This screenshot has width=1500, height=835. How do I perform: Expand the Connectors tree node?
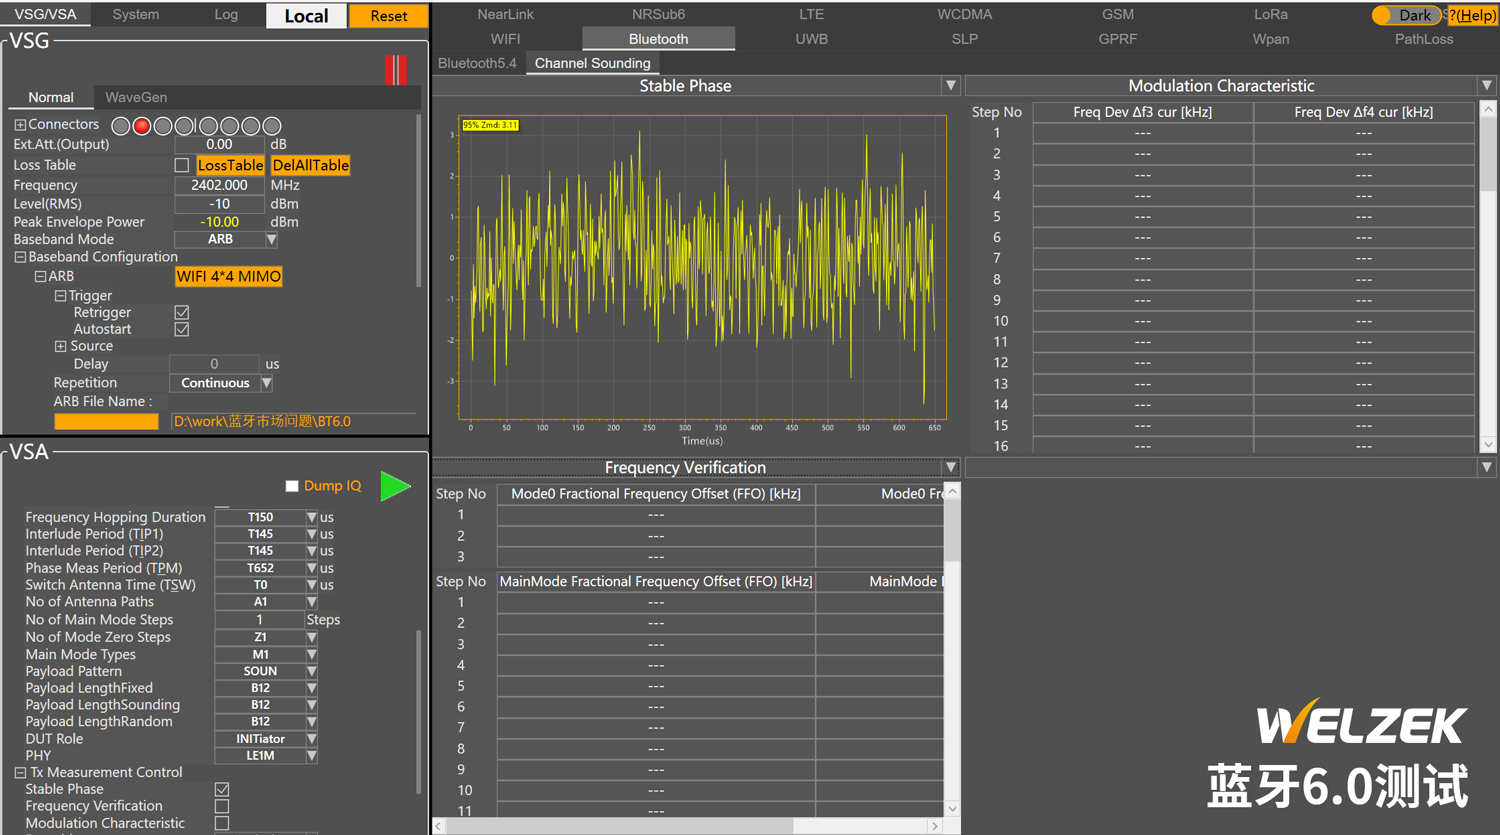[x=20, y=125]
